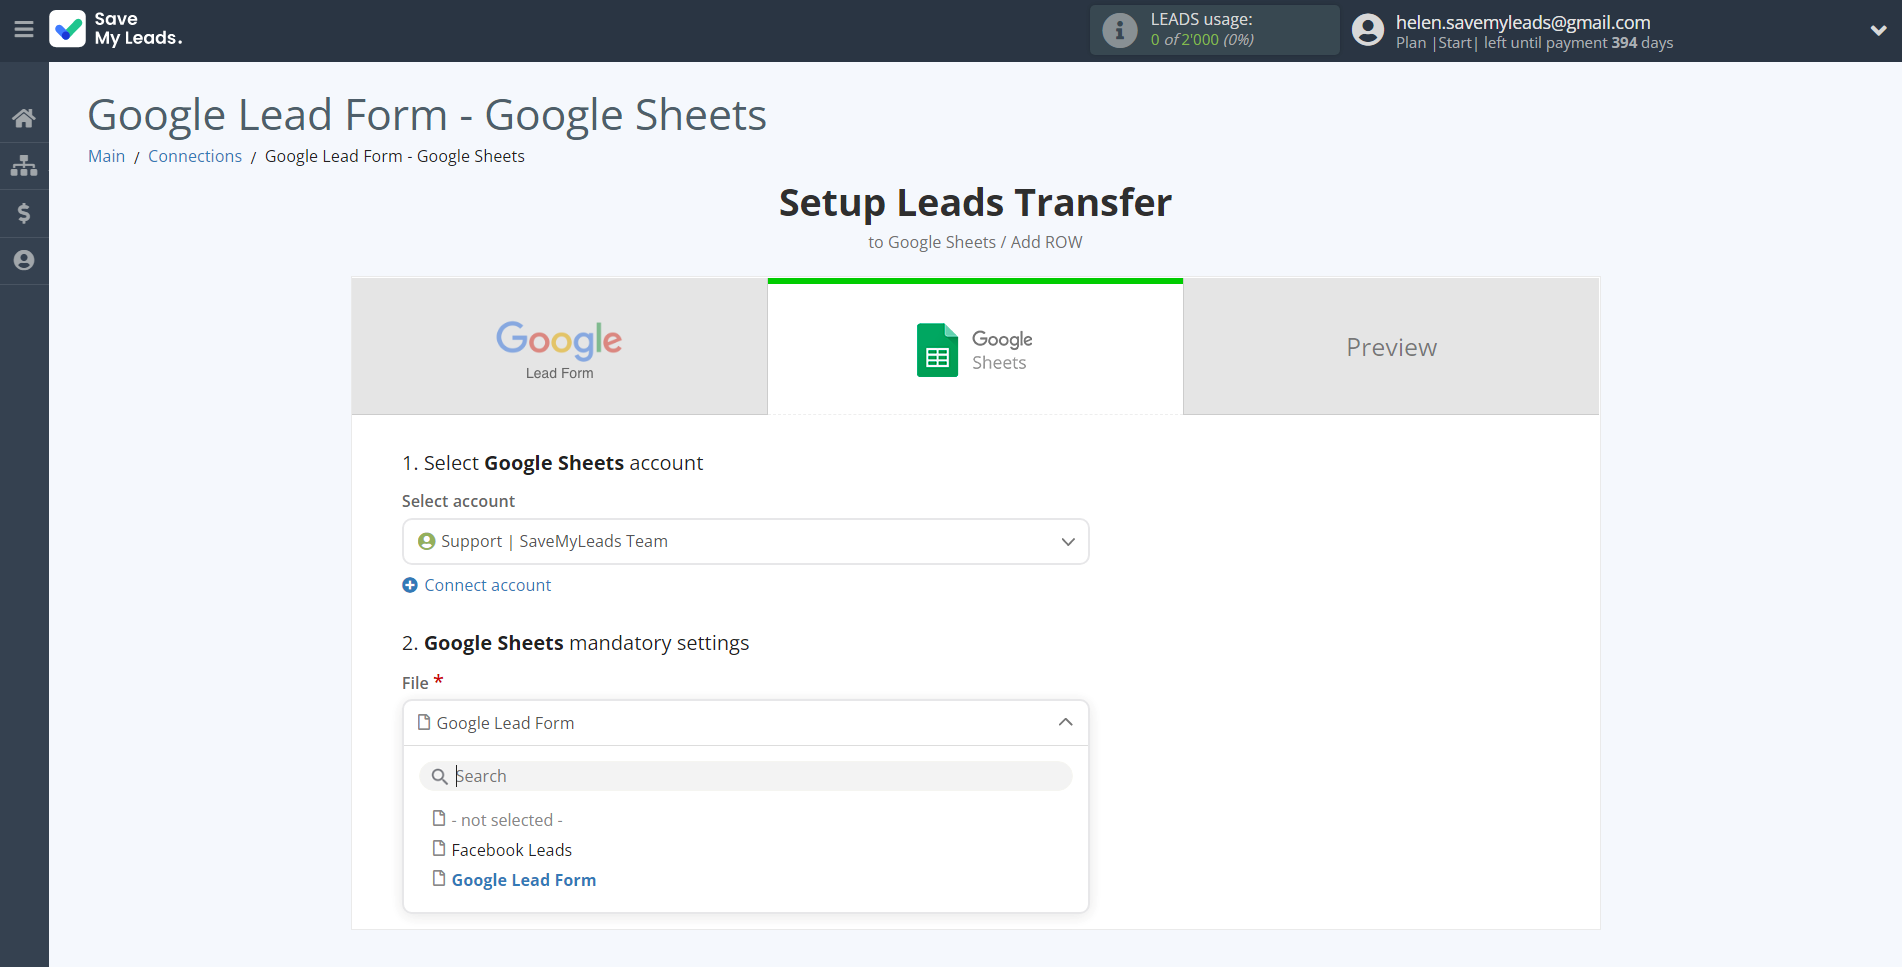Click the Google logo on Lead Form tab

pyautogui.click(x=559, y=341)
